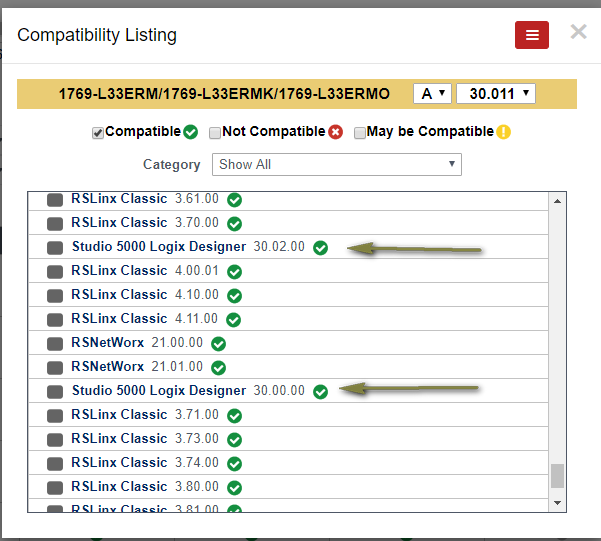Click the 1769-L33ERM product name heading
The height and width of the screenshot is (541, 601).
tap(224, 94)
